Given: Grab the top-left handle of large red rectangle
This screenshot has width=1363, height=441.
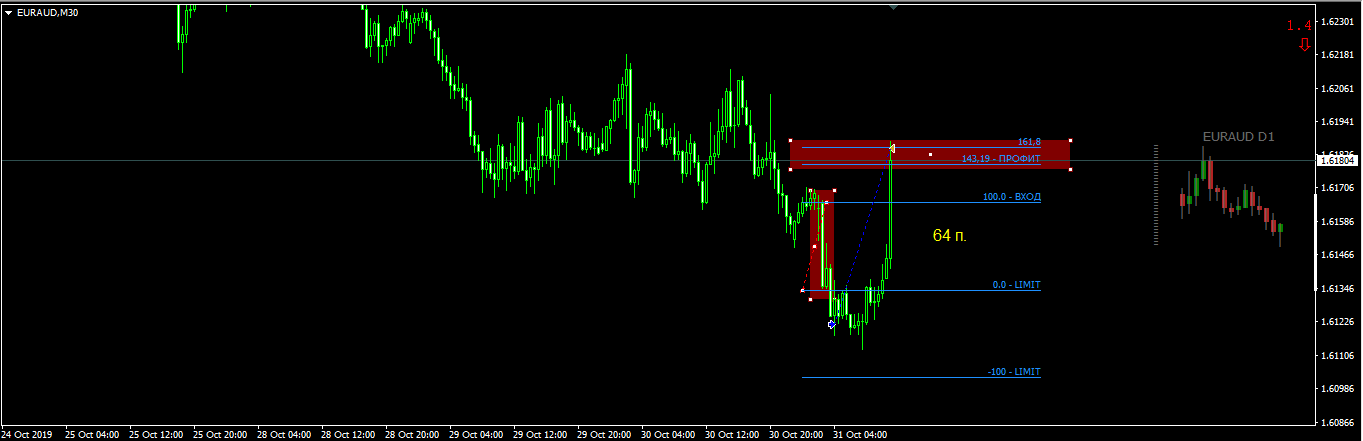Looking at the screenshot, I should [x=790, y=140].
